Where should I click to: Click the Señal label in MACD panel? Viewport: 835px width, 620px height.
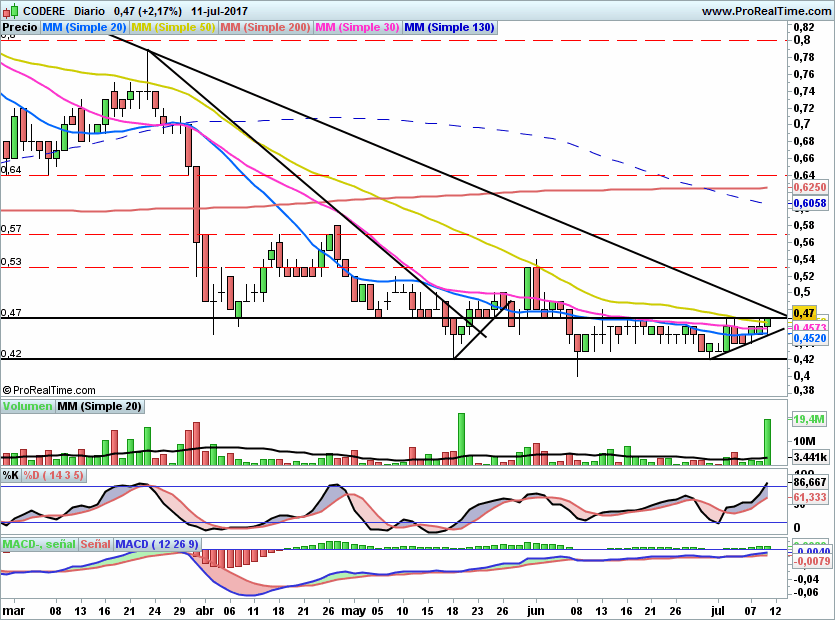(95, 544)
